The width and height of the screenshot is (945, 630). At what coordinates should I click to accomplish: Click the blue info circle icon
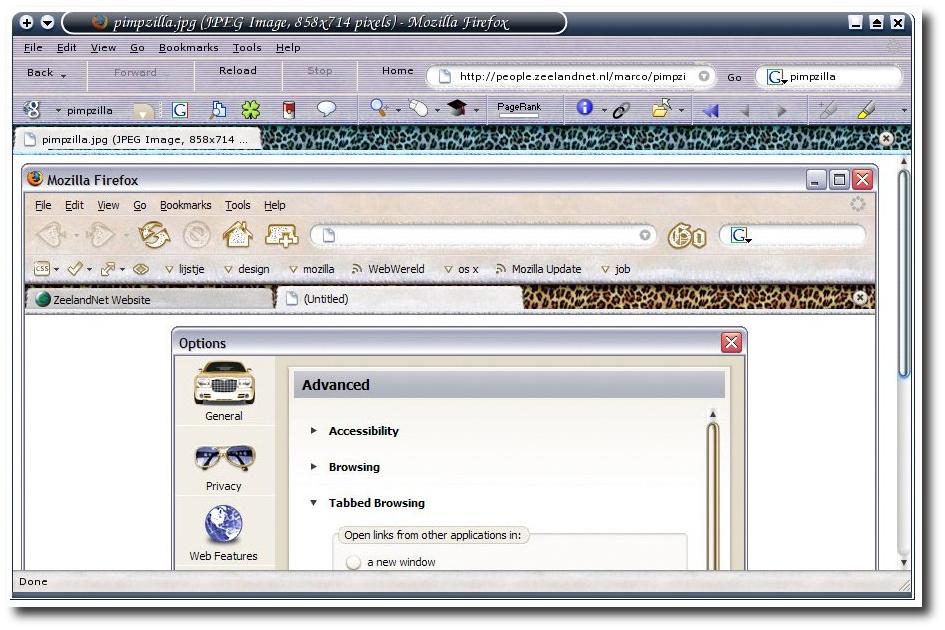point(584,107)
